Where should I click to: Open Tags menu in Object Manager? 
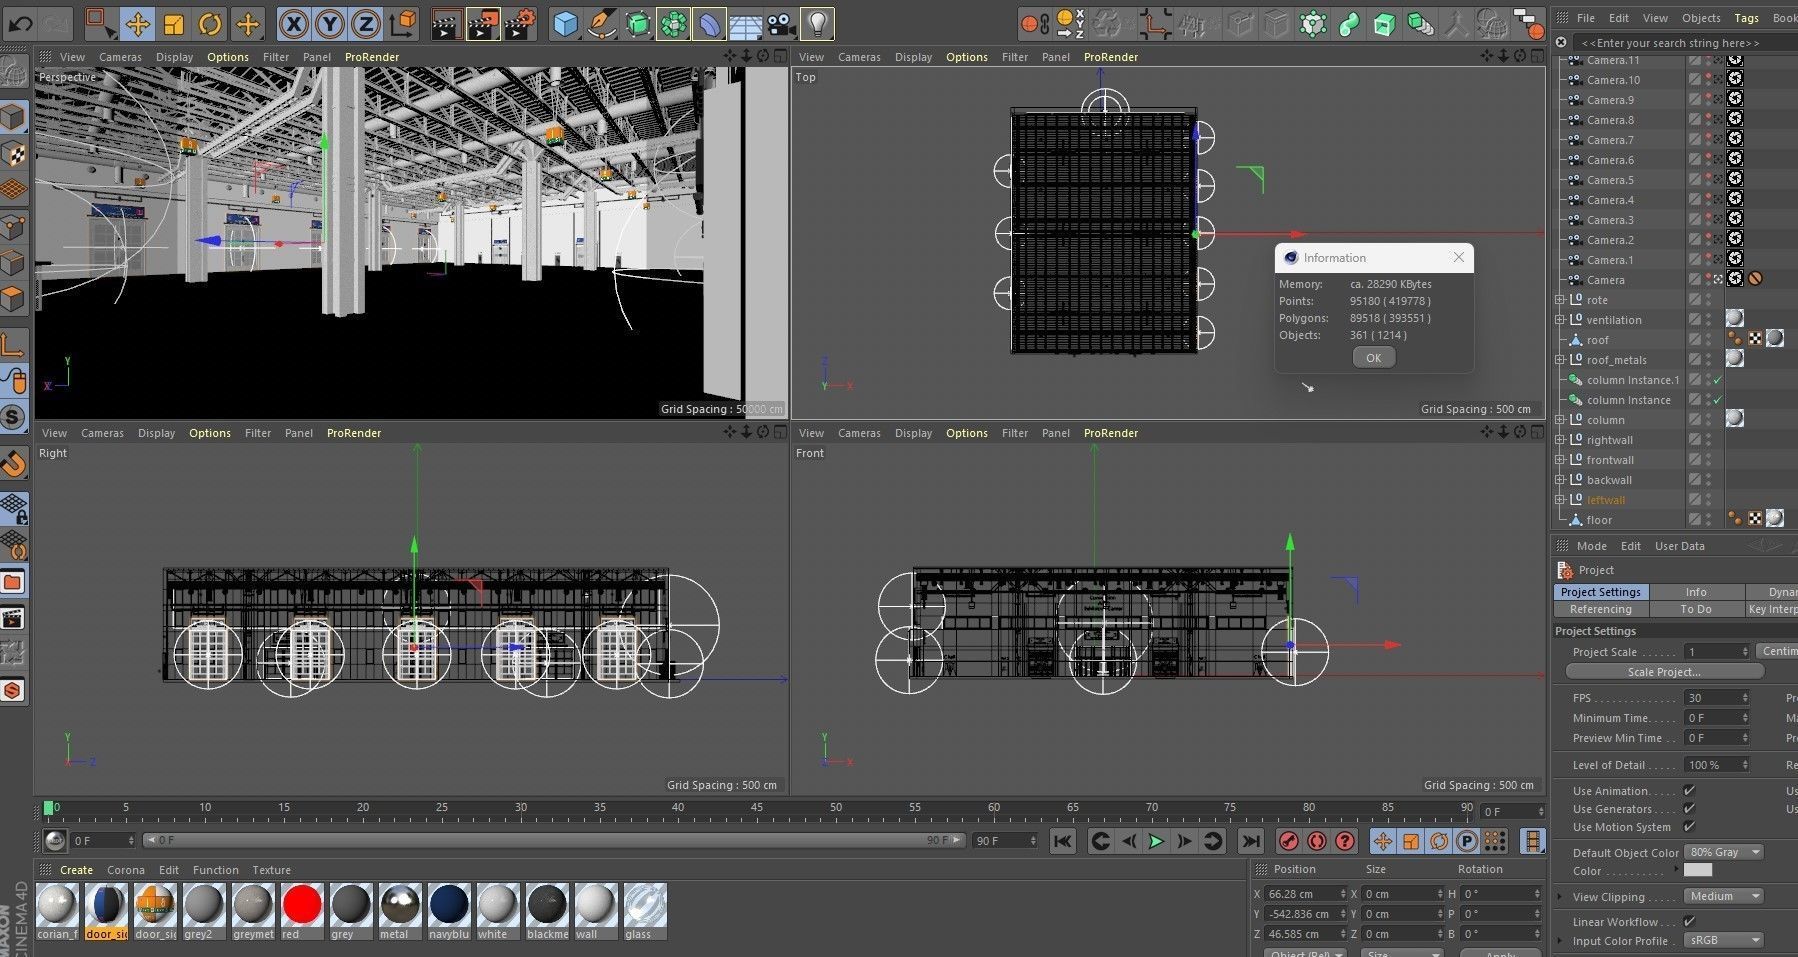click(1746, 18)
